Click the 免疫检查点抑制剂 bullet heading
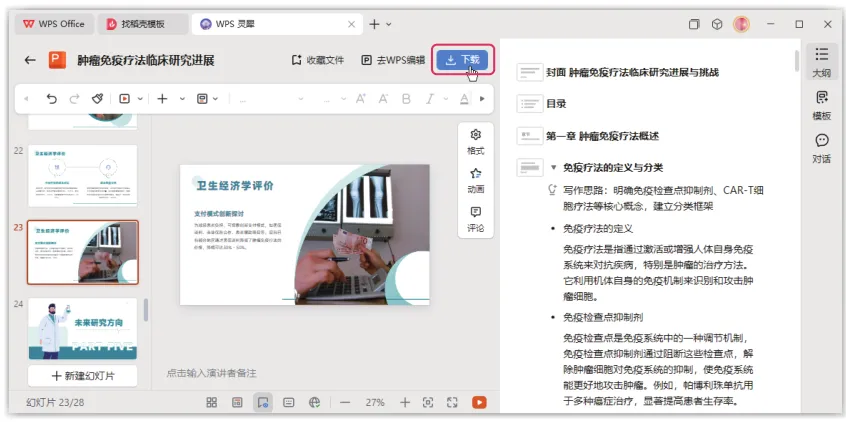Viewport: 846px width, 422px height. pyautogui.click(x=603, y=317)
